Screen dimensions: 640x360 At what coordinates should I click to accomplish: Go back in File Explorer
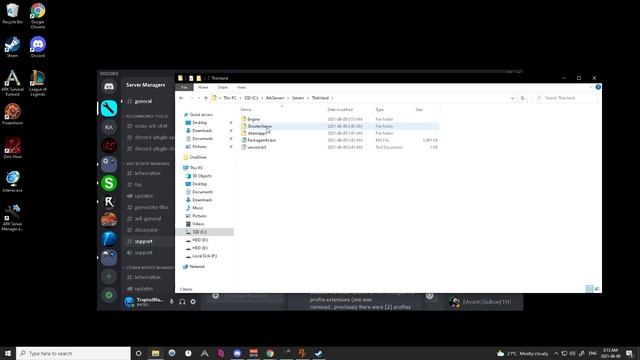(181, 98)
